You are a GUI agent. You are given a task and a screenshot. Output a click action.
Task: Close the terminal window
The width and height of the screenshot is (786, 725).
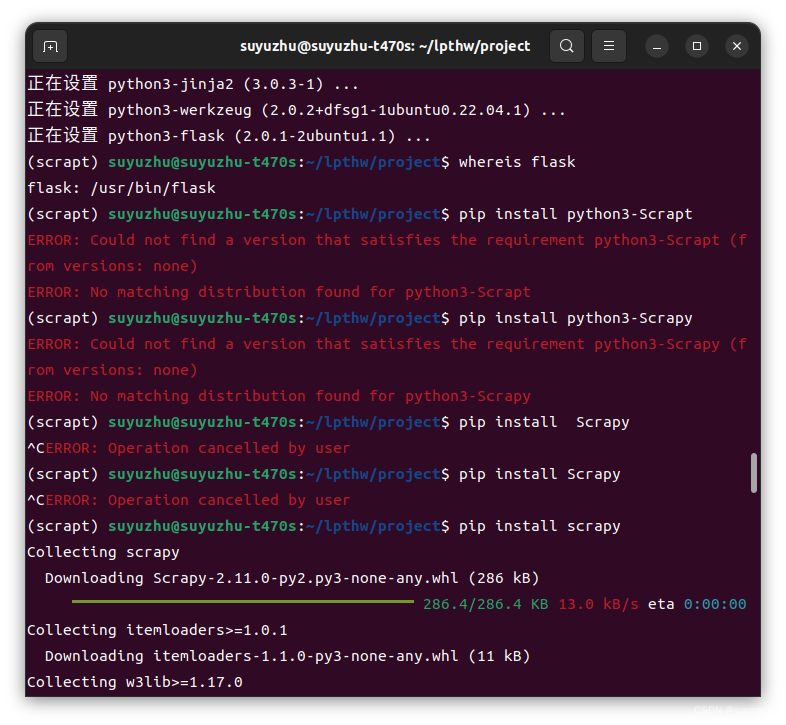point(737,46)
